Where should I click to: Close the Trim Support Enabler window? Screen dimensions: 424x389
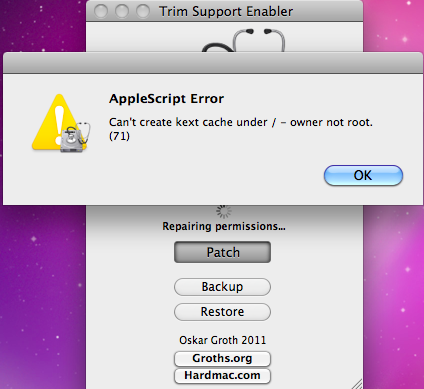tap(101, 11)
